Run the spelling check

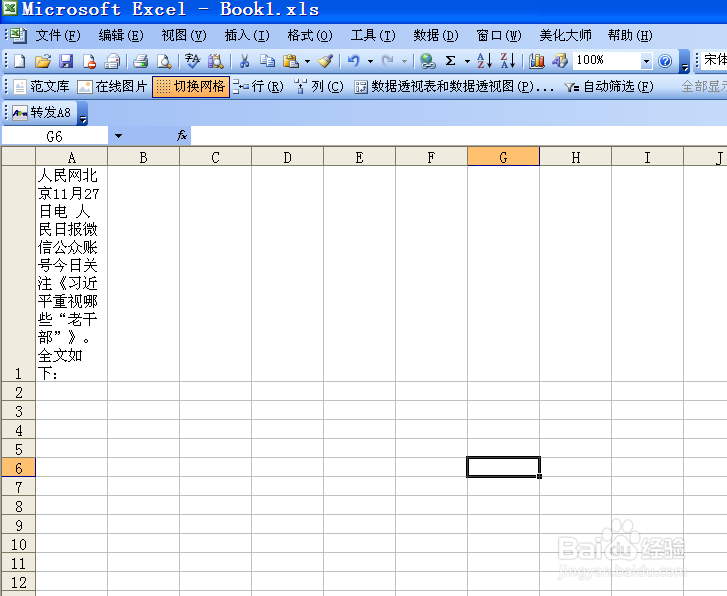pyautogui.click(x=192, y=61)
